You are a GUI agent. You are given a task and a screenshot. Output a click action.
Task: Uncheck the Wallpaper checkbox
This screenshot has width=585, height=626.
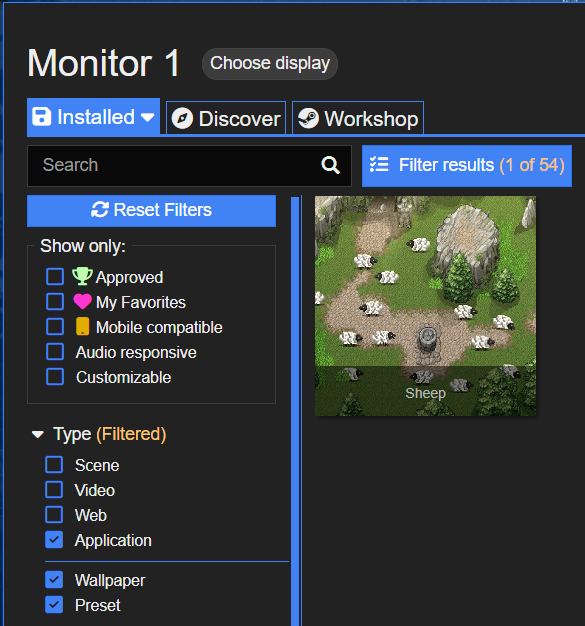54,580
